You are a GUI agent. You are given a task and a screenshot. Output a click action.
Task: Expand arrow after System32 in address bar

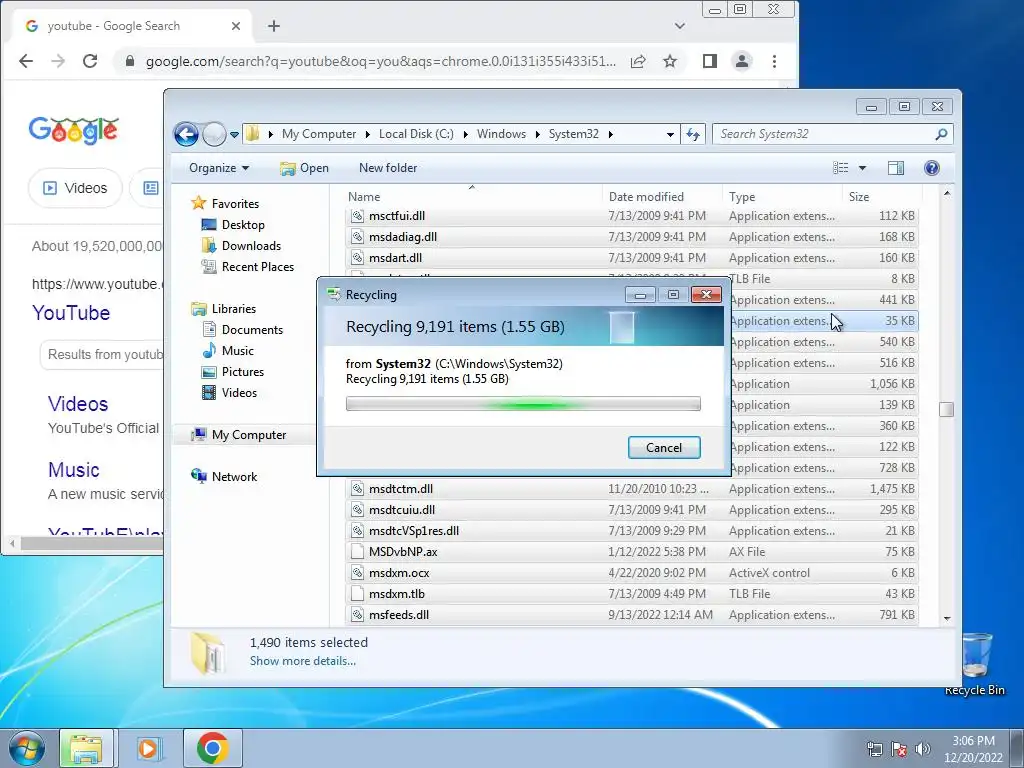[x=611, y=135]
